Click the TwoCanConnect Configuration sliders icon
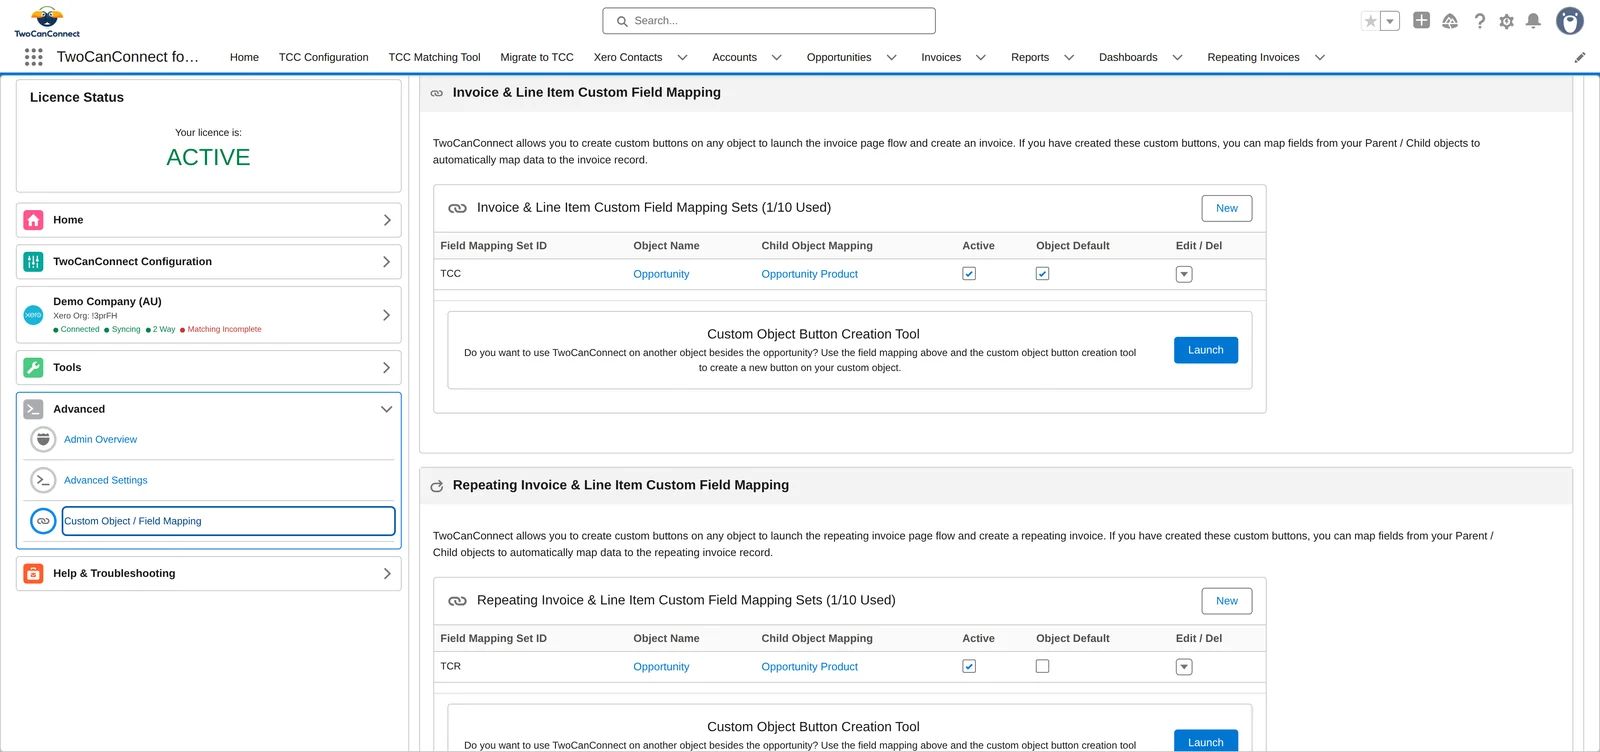 tap(33, 262)
